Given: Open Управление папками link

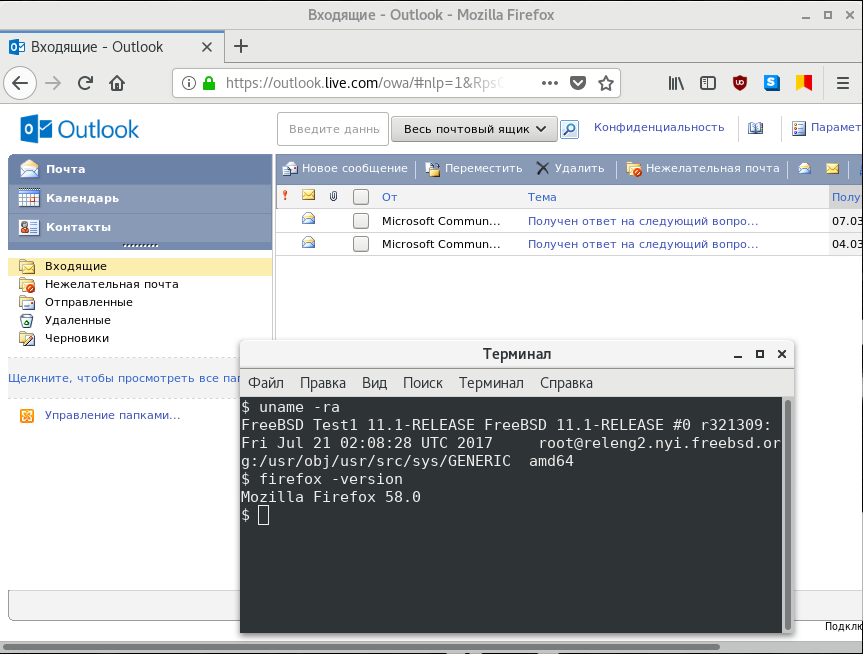Looking at the screenshot, I should (x=112, y=416).
